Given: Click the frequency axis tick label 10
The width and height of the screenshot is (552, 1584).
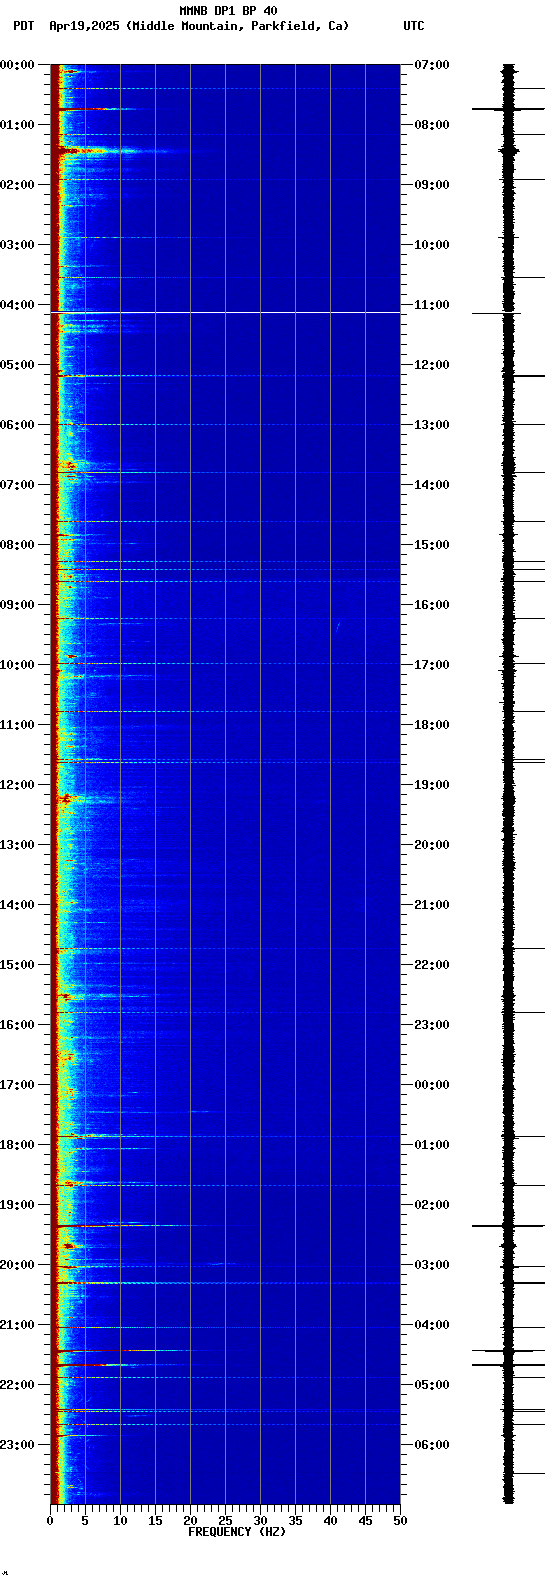Looking at the screenshot, I should (x=120, y=1521).
